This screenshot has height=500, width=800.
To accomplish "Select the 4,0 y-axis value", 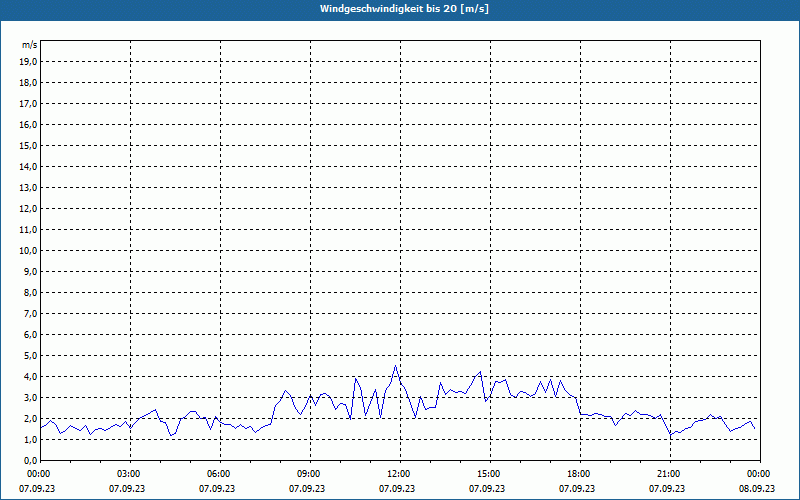I will [30, 377].
